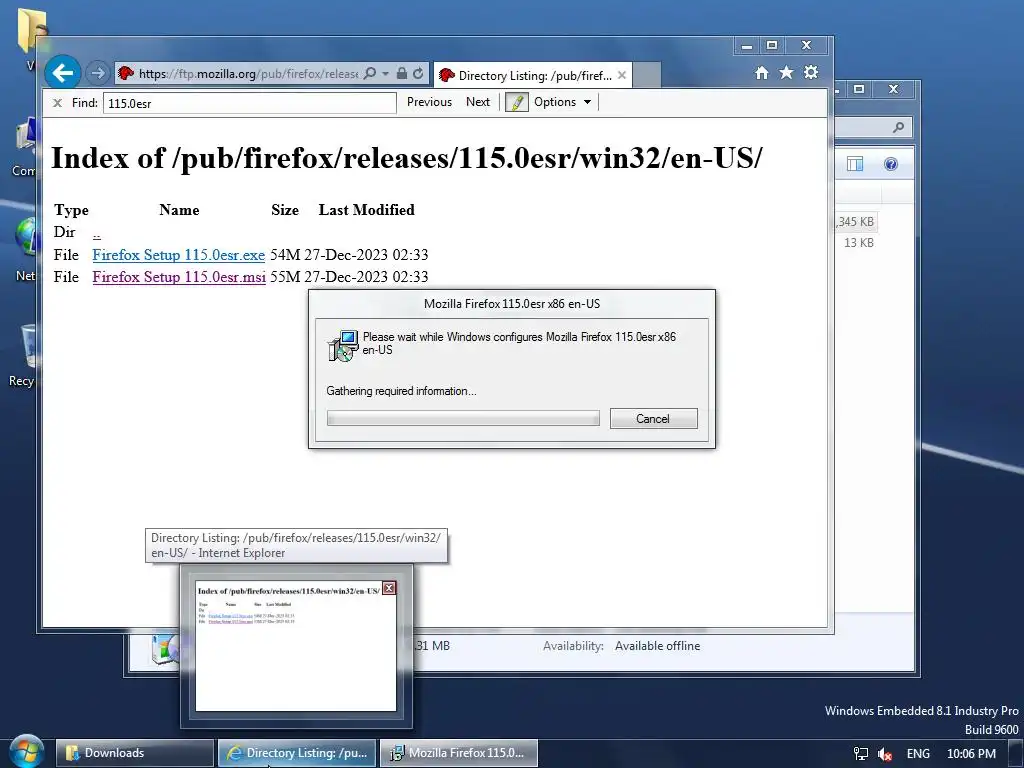
Task: Cancel the Firefox installer dialog
Action: [653, 419]
